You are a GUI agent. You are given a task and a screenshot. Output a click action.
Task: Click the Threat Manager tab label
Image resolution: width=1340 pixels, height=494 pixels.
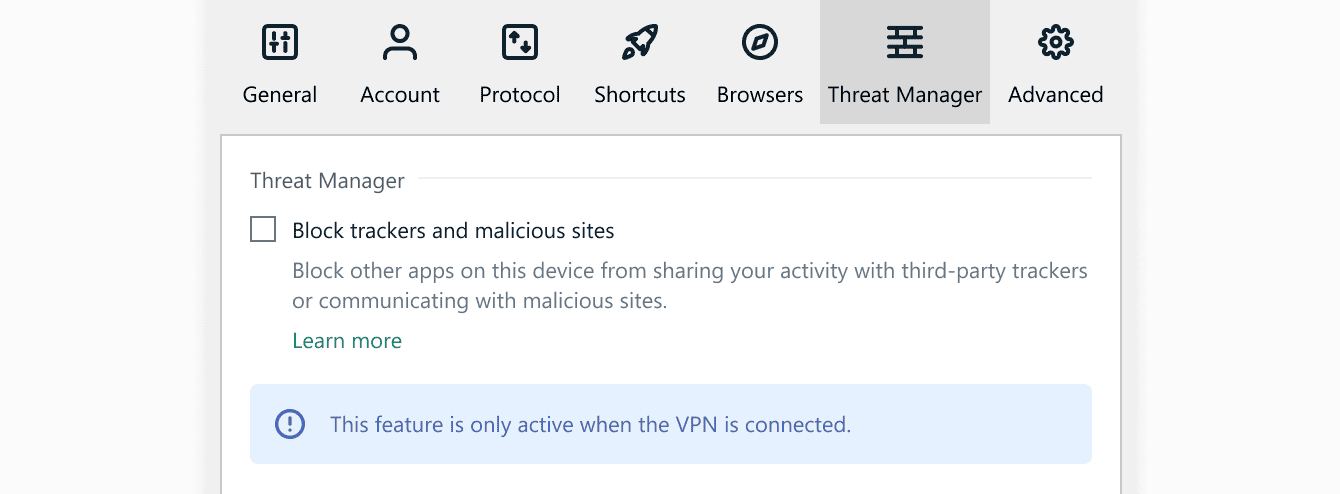pos(905,95)
